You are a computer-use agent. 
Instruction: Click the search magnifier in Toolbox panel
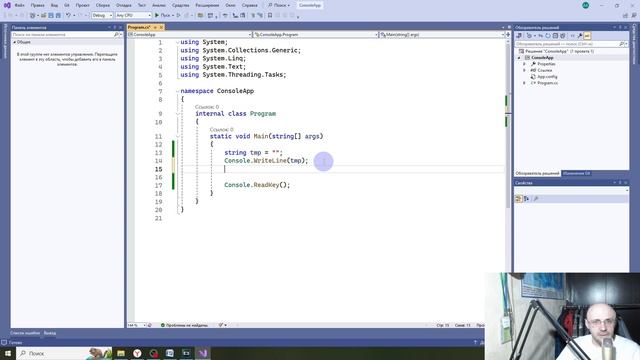116,35
